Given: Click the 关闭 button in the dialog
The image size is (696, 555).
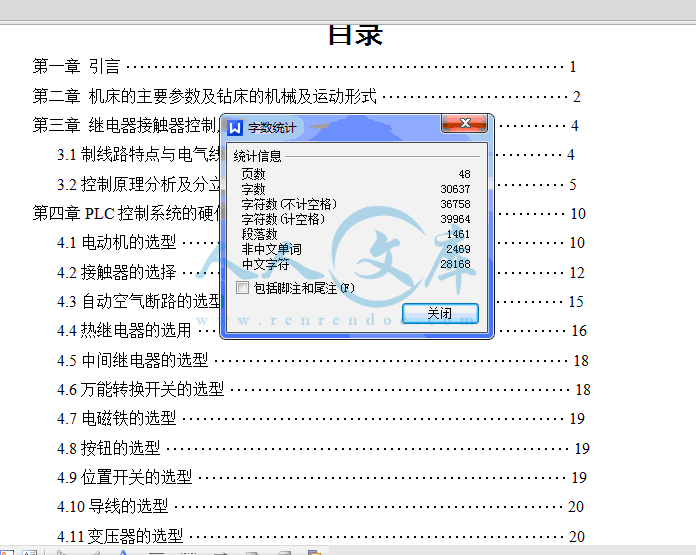Looking at the screenshot, I should point(440,313).
